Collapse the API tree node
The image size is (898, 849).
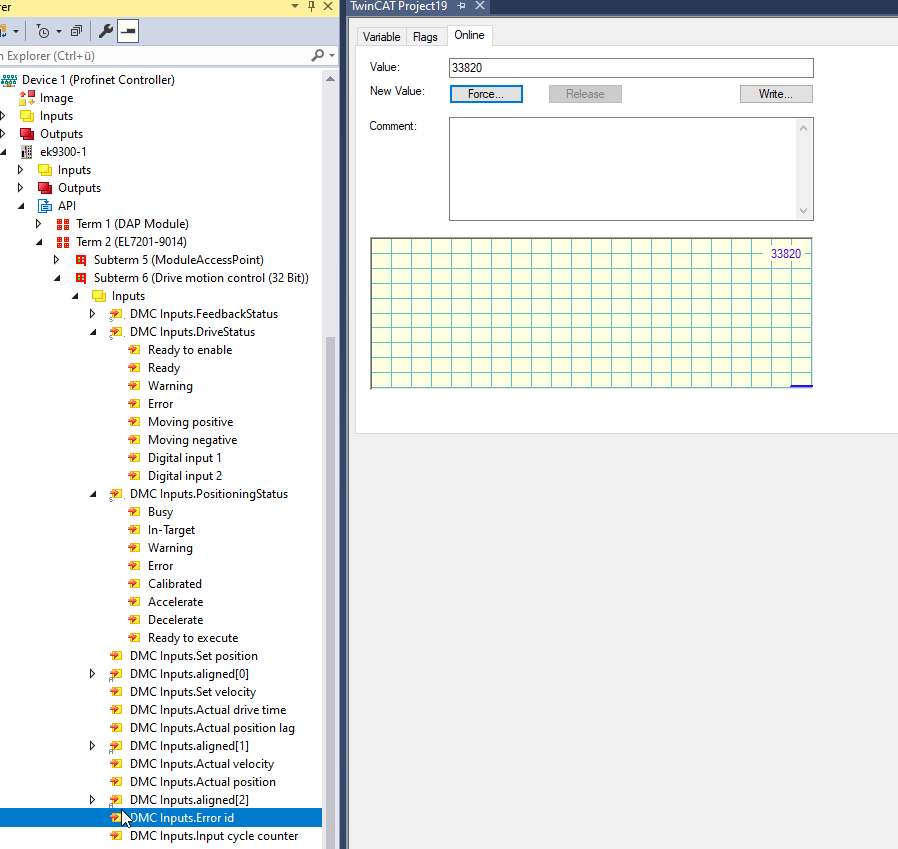(21, 206)
